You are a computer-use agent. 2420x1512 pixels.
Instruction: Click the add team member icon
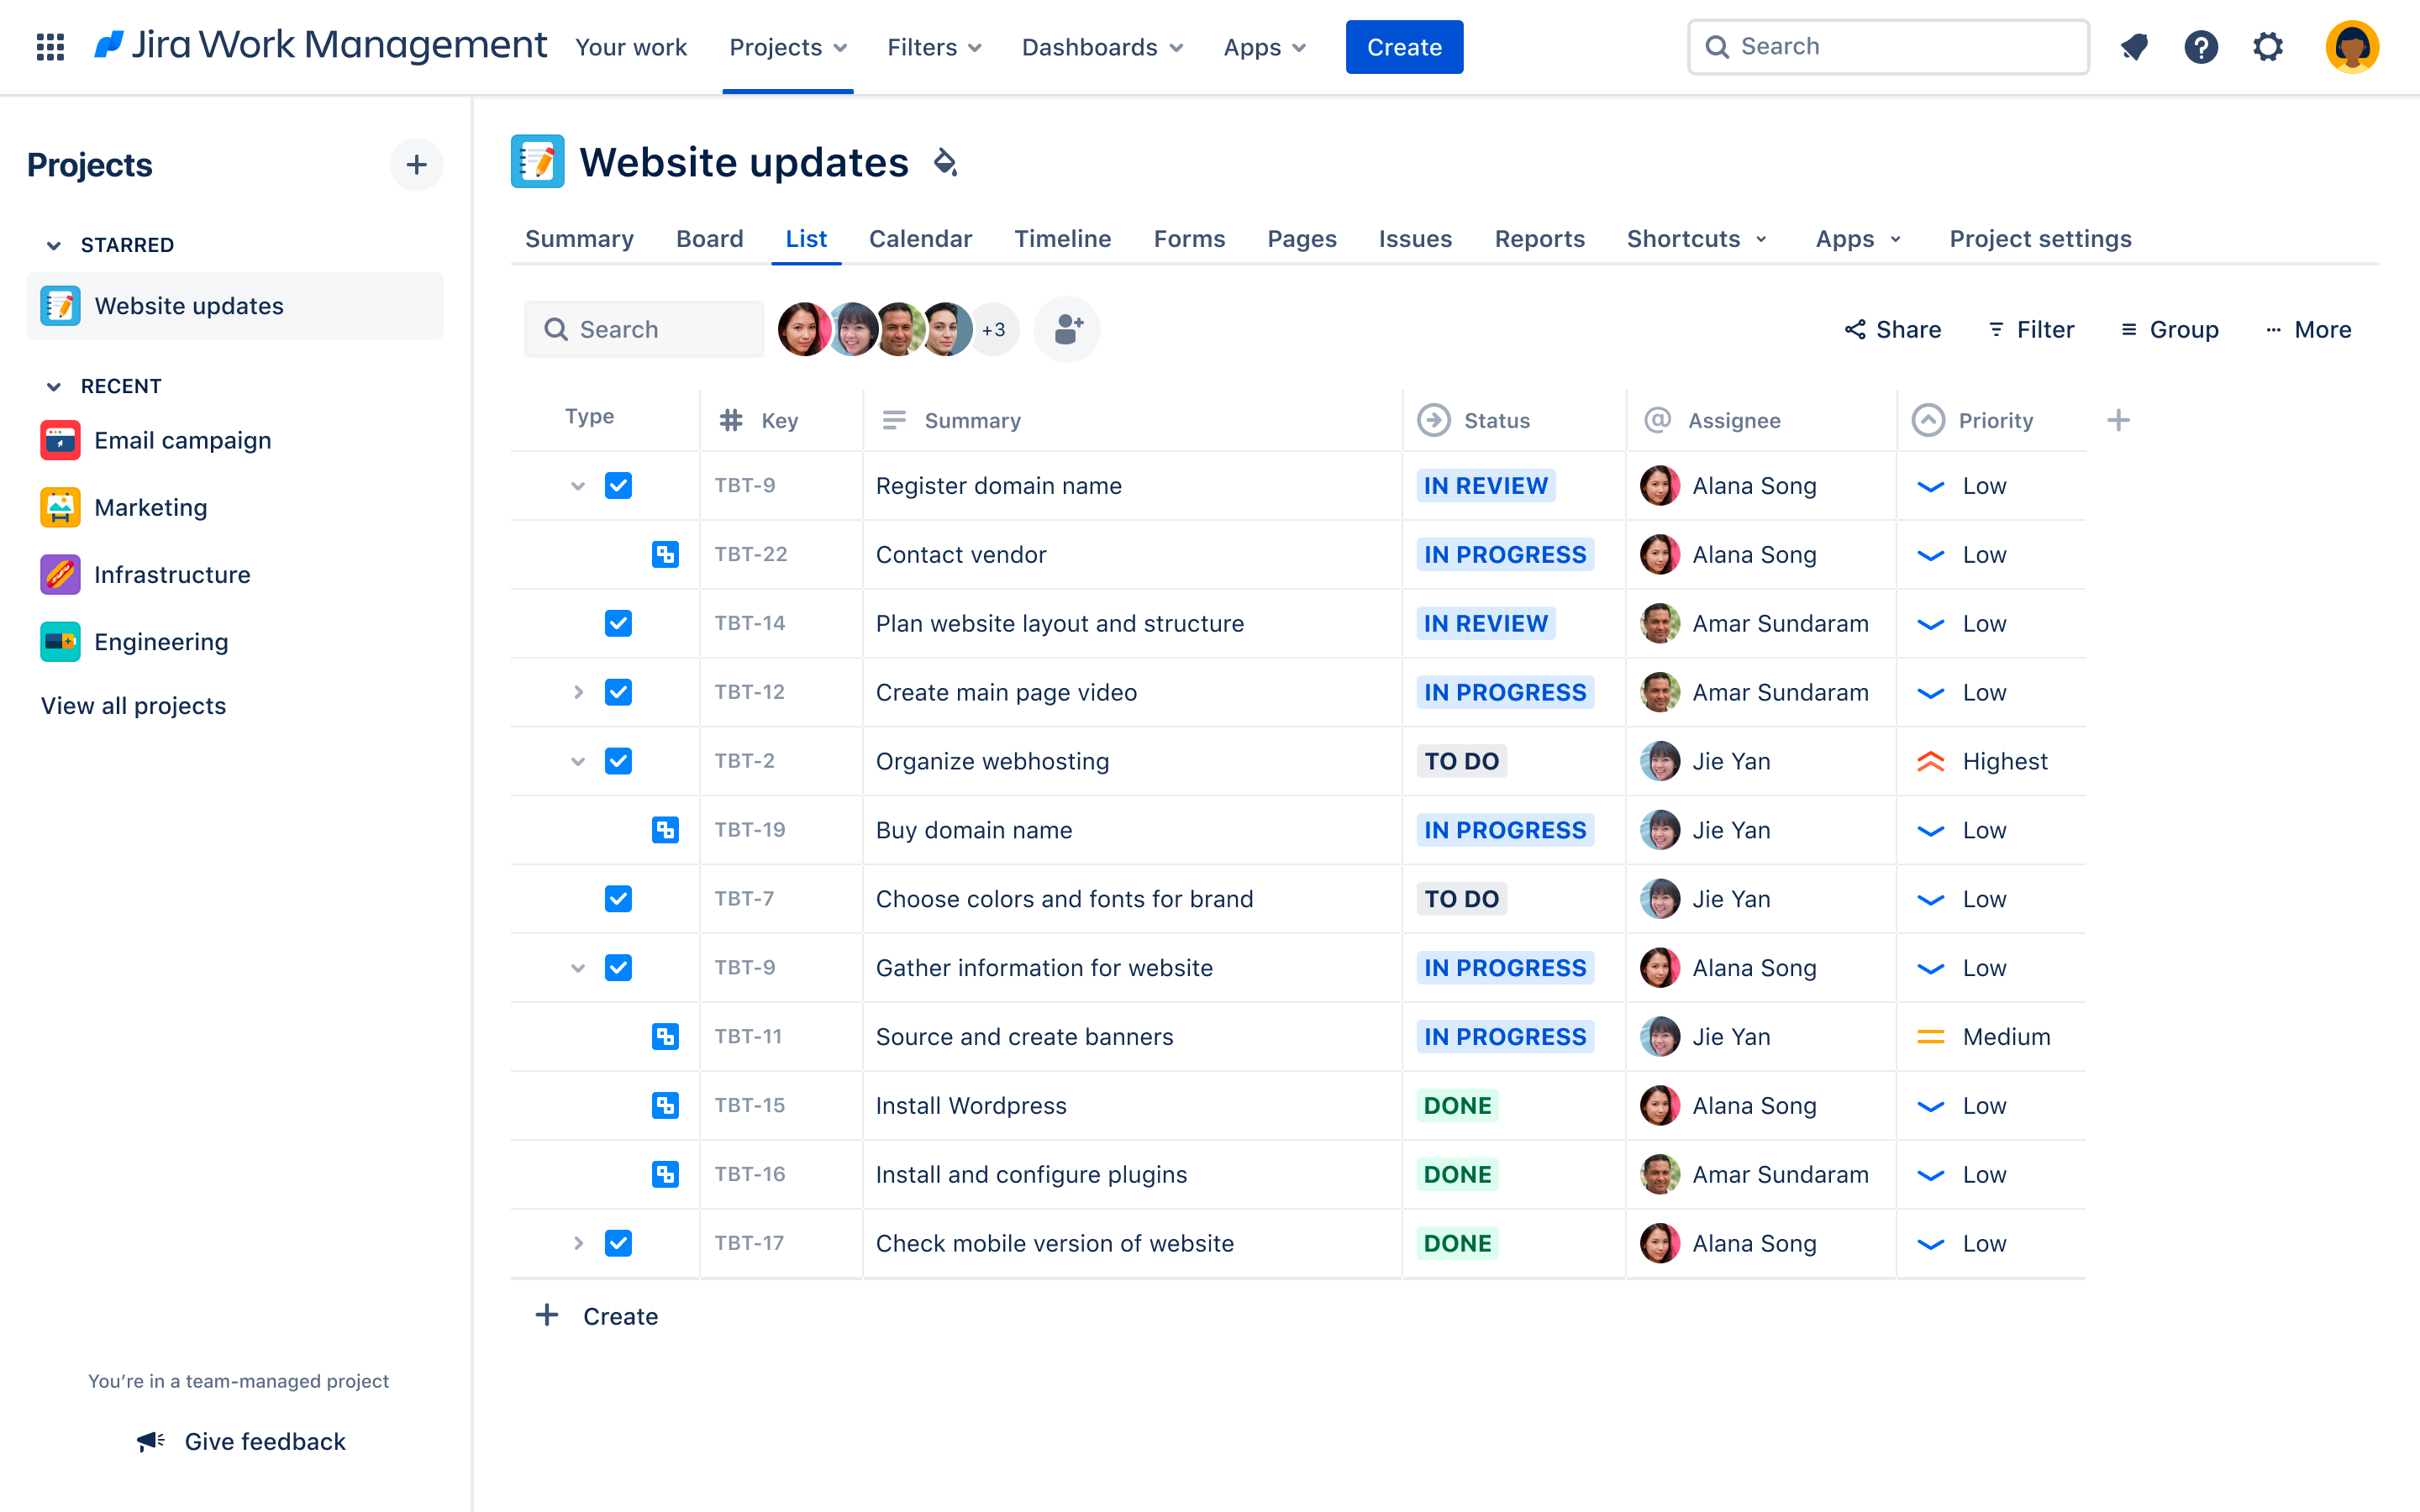1068,328
